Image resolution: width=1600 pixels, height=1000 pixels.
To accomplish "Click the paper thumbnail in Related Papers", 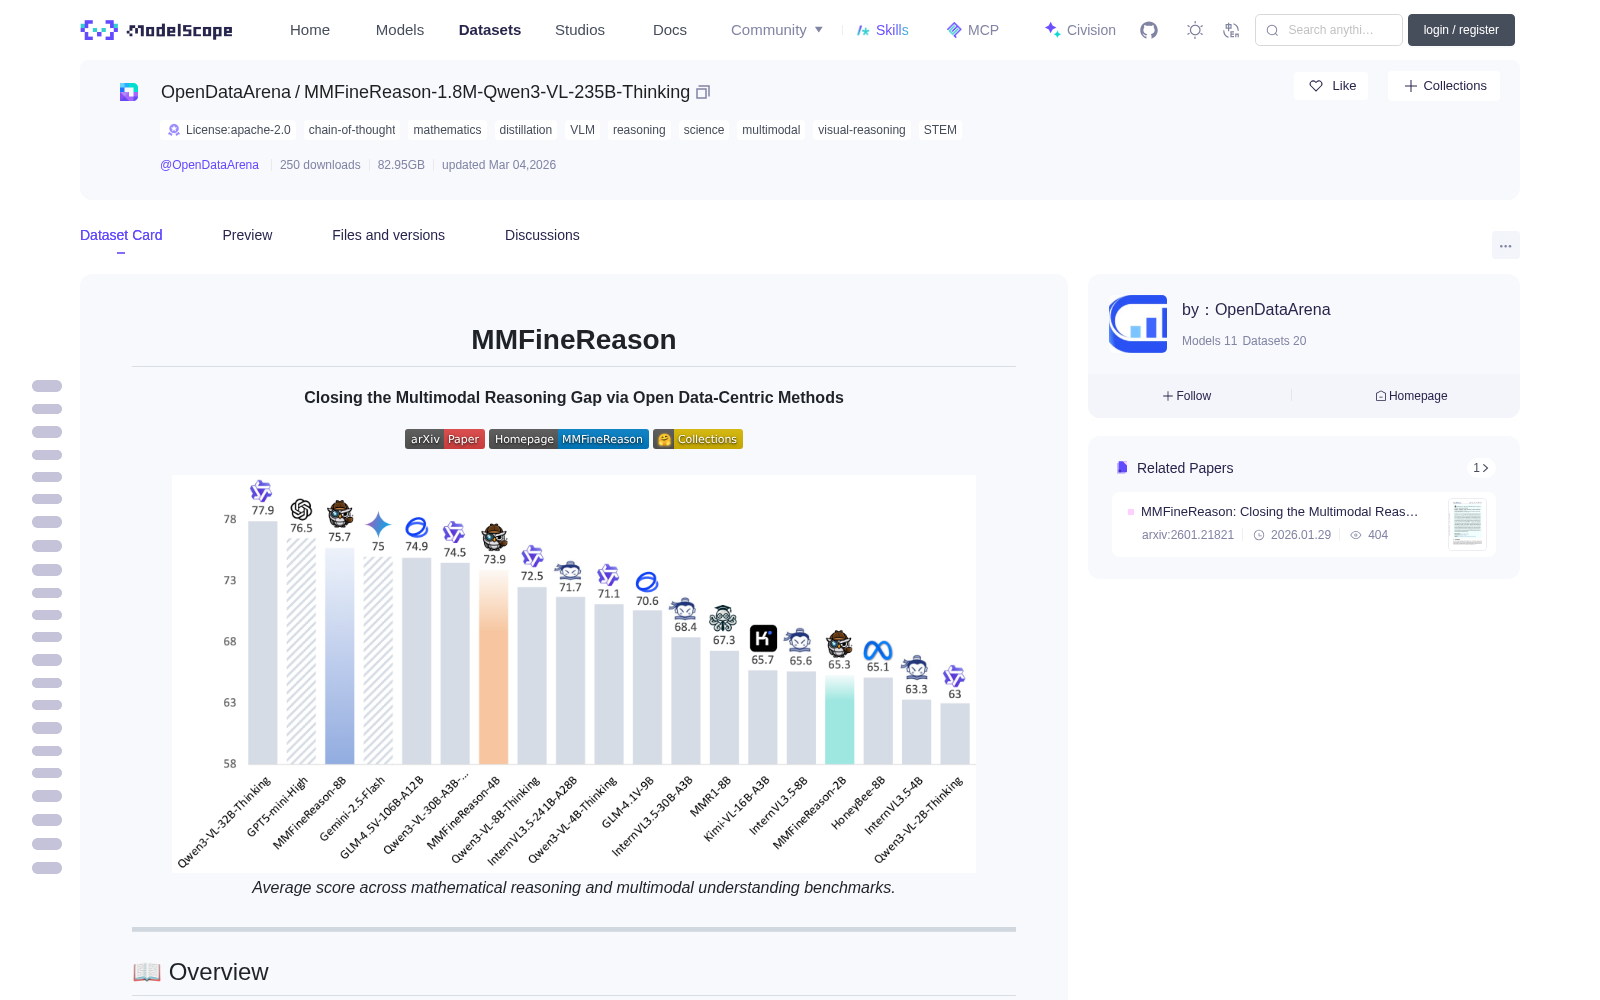I will tap(1467, 524).
